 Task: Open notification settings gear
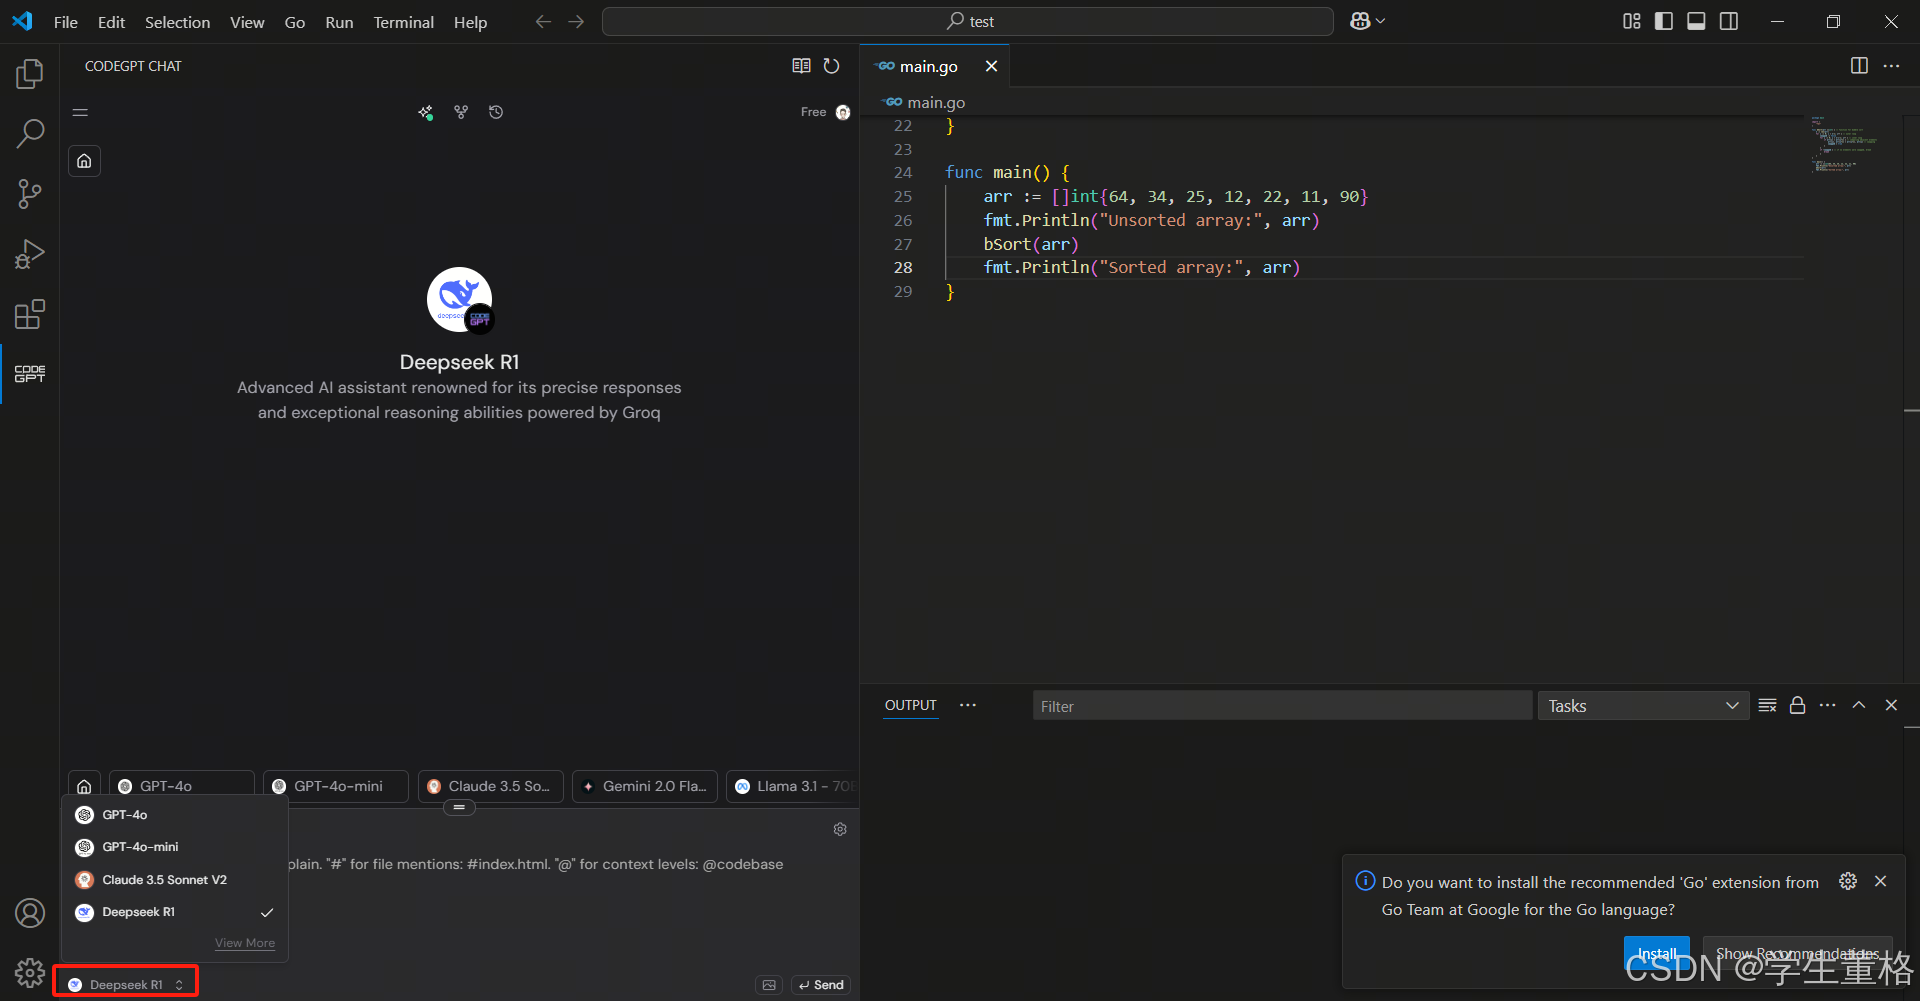(1848, 881)
